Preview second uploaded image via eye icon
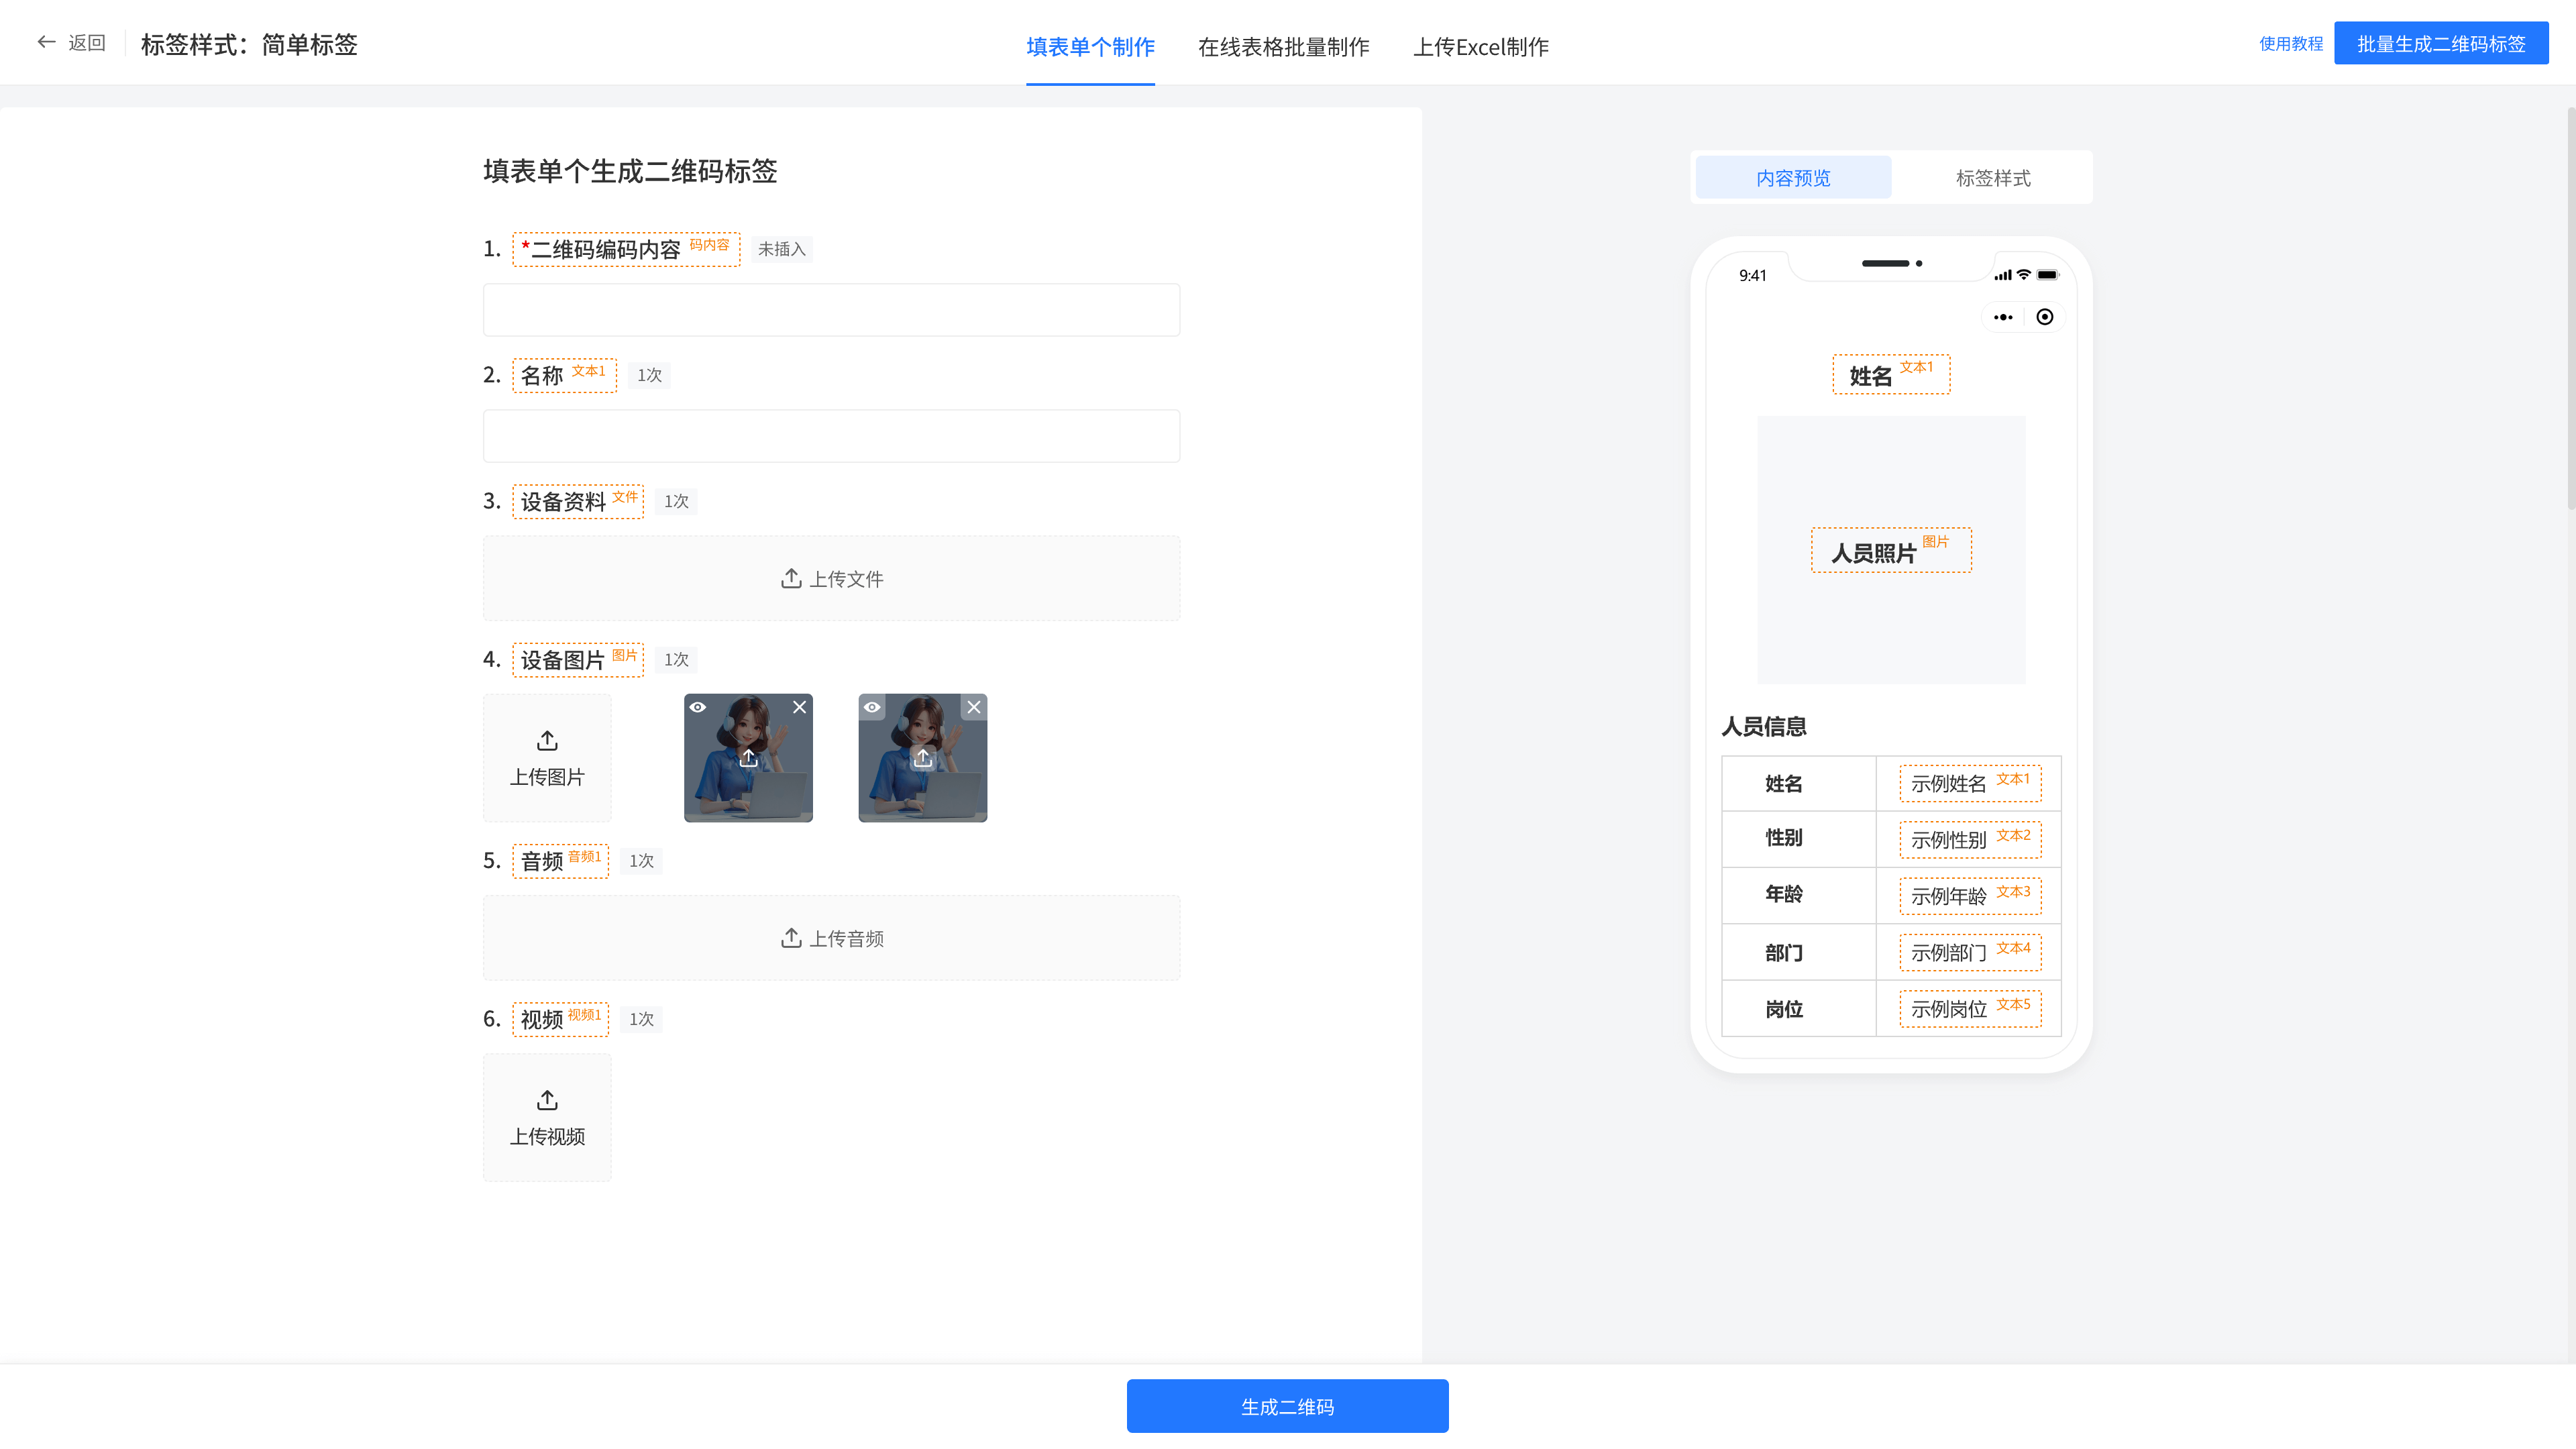The width and height of the screenshot is (2576, 1449). (x=872, y=707)
